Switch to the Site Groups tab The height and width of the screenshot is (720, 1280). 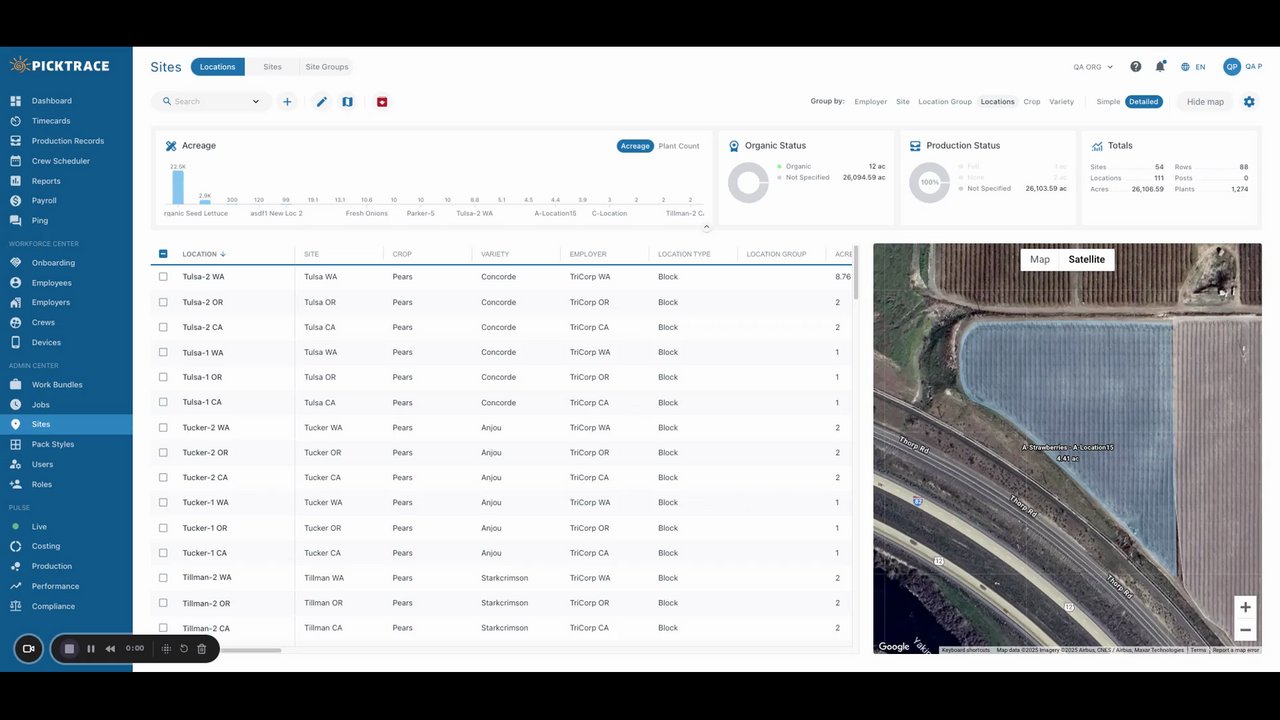pos(327,67)
